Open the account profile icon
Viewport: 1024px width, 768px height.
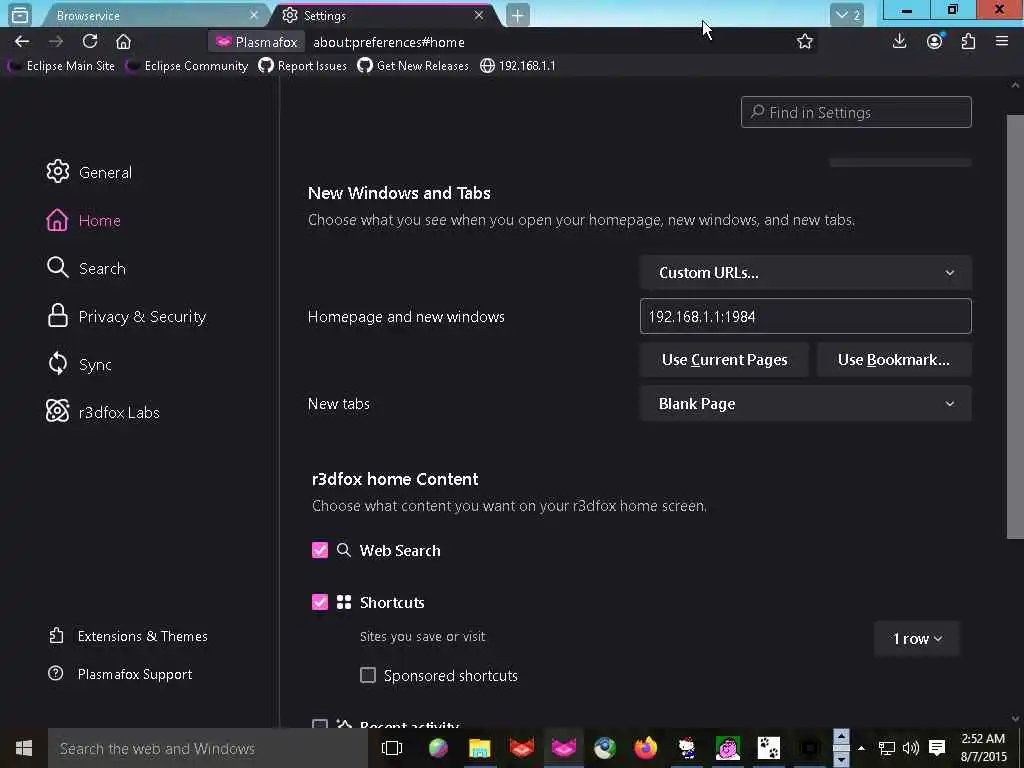[935, 42]
